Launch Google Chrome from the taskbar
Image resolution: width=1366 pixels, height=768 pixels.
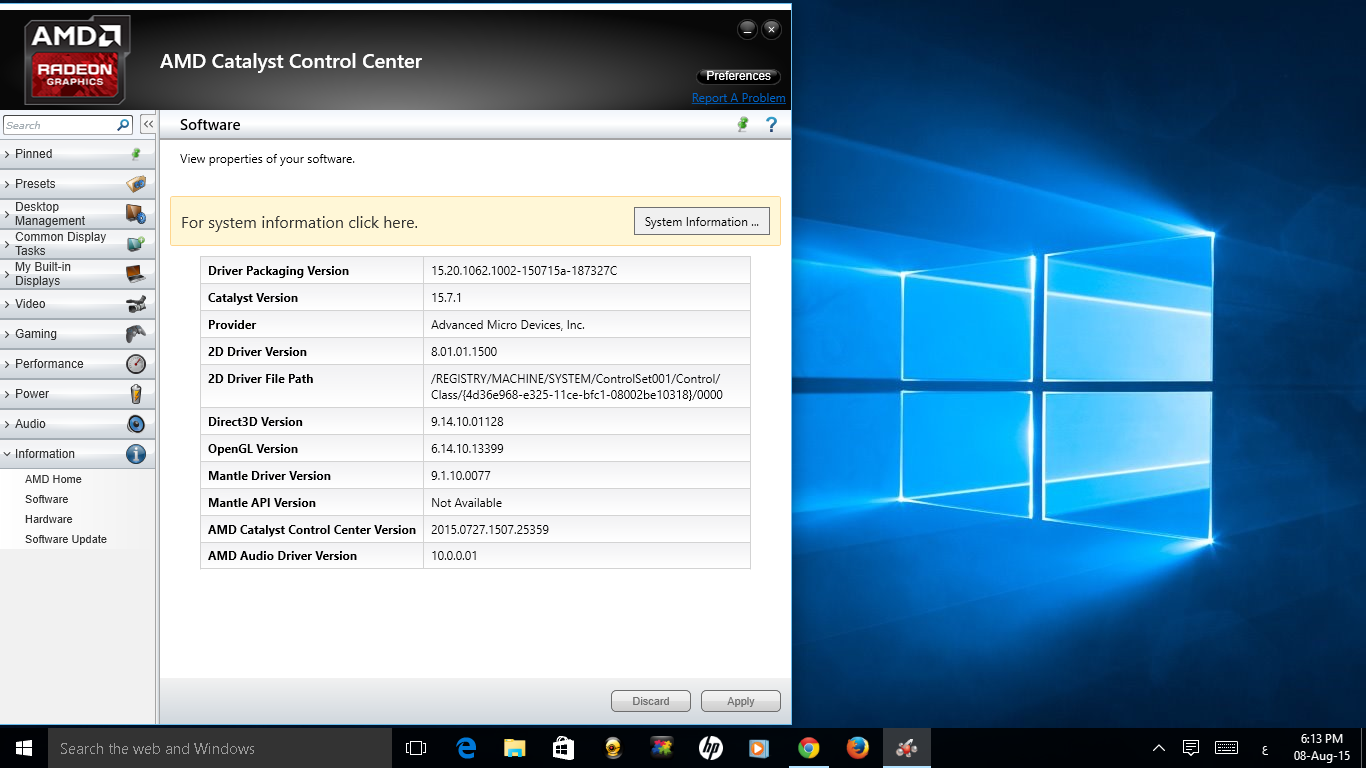(x=809, y=748)
